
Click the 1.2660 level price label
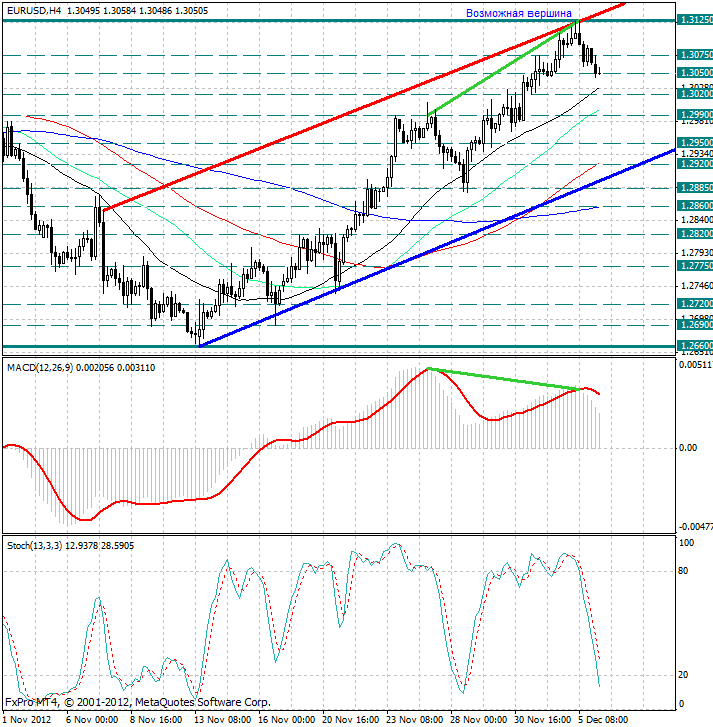[x=695, y=345]
